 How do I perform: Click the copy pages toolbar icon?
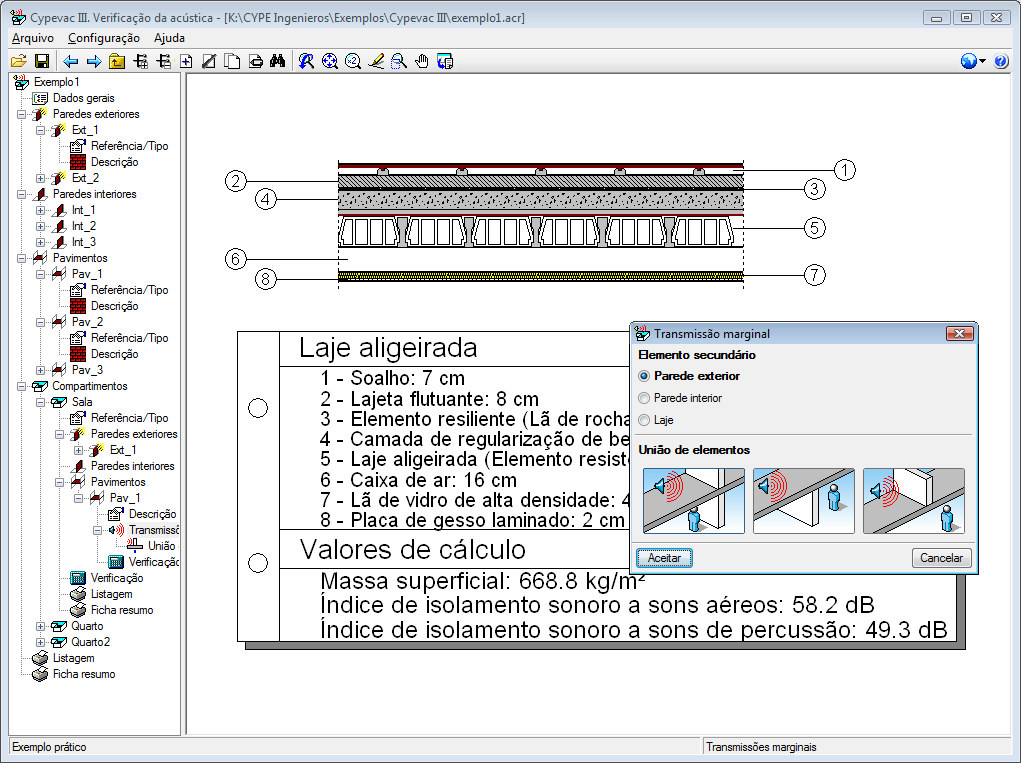[x=232, y=61]
